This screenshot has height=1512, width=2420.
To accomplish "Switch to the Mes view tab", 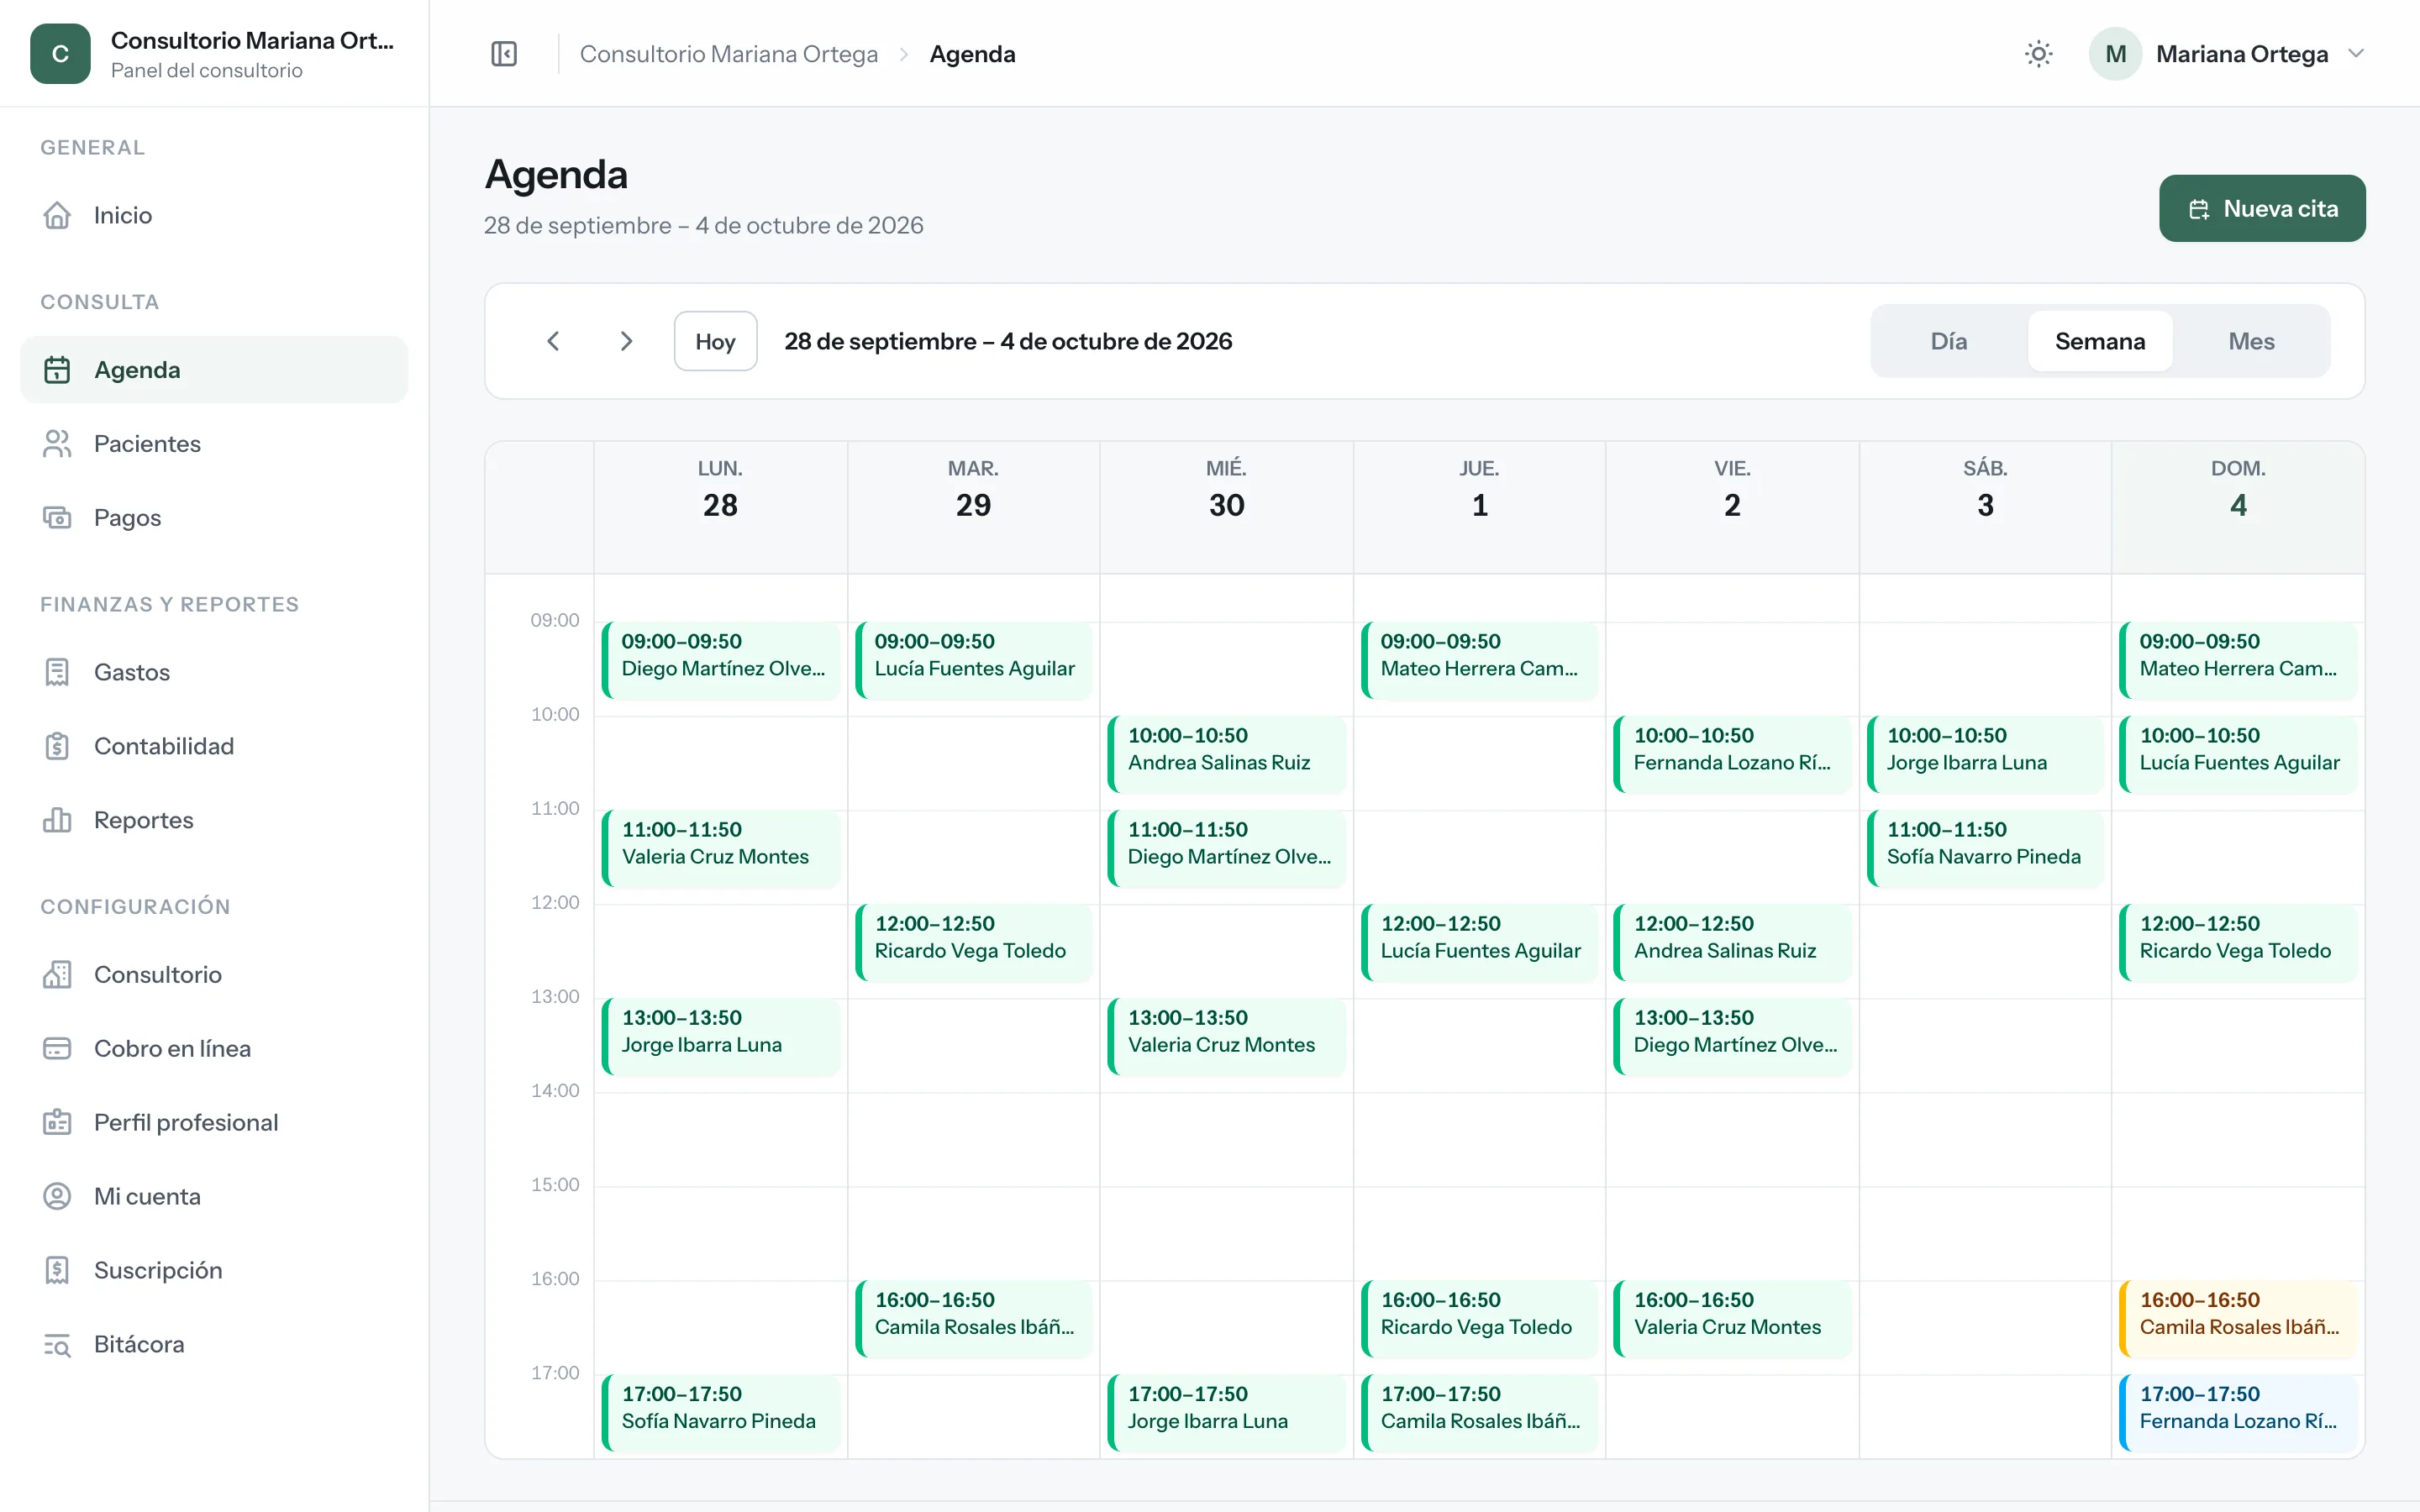I will [2251, 341].
